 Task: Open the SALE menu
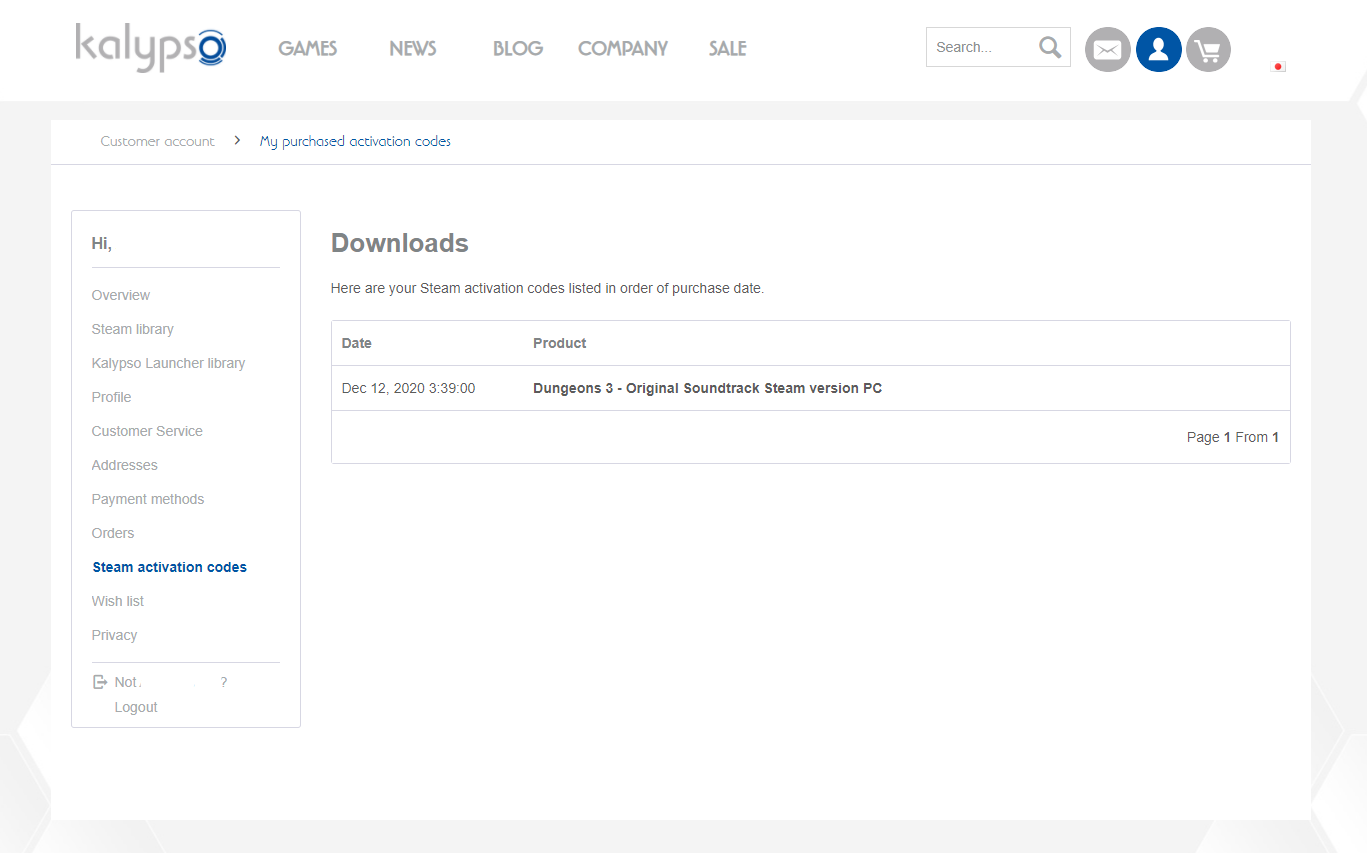(728, 48)
